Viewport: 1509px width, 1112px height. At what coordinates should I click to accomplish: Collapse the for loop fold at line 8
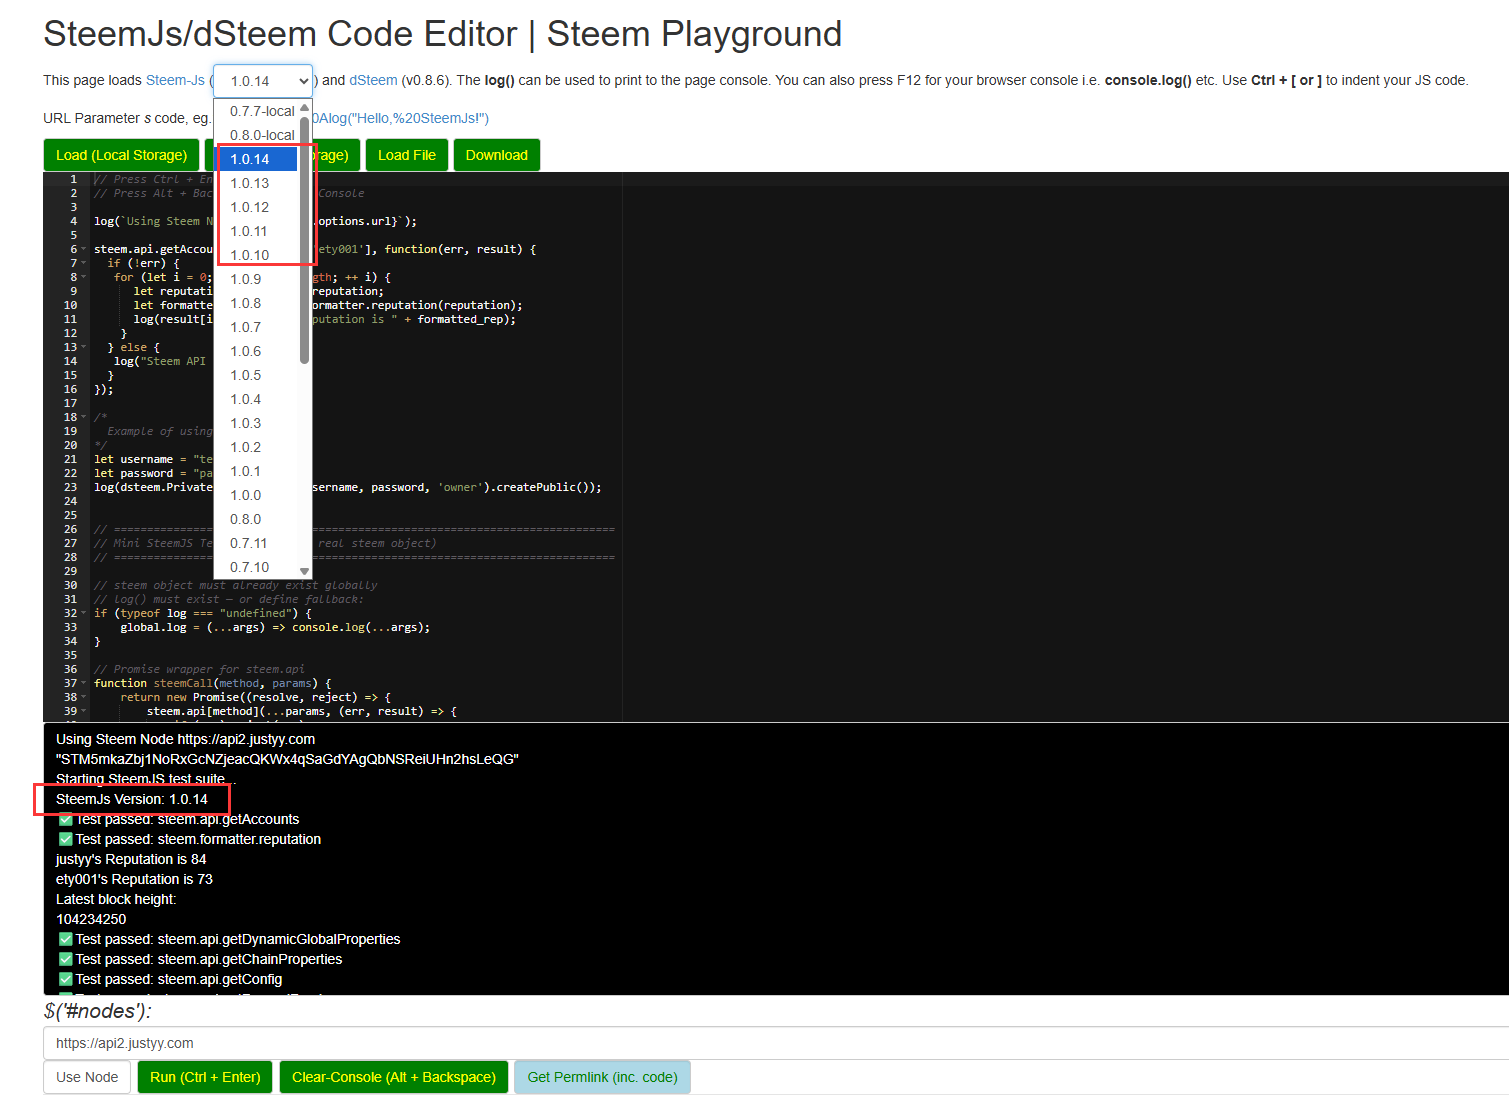point(84,277)
